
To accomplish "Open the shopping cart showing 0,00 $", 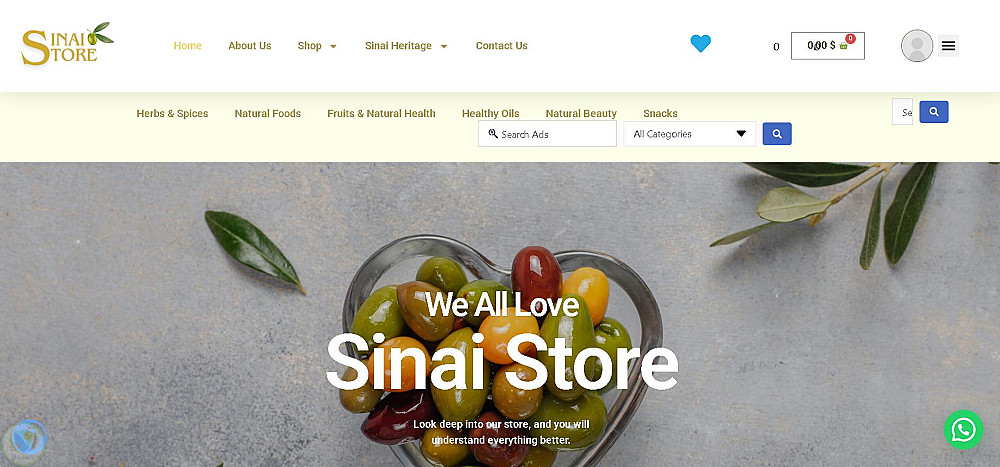I will point(828,46).
